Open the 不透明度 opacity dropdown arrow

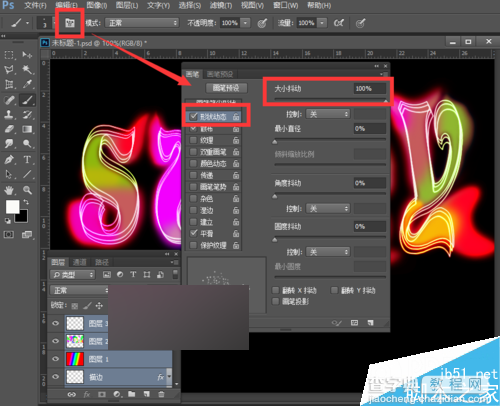(245, 23)
